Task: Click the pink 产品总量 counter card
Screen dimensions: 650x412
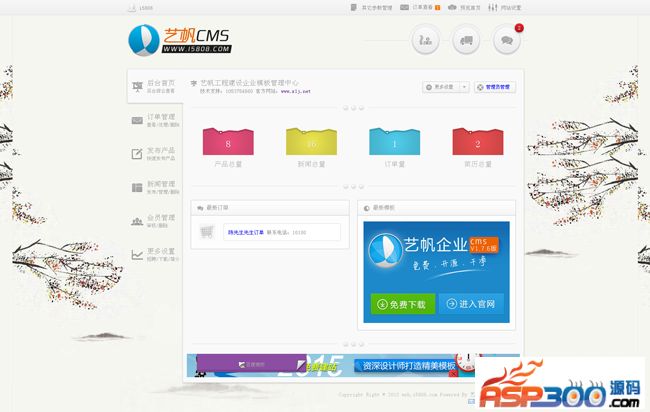Action: (x=228, y=142)
